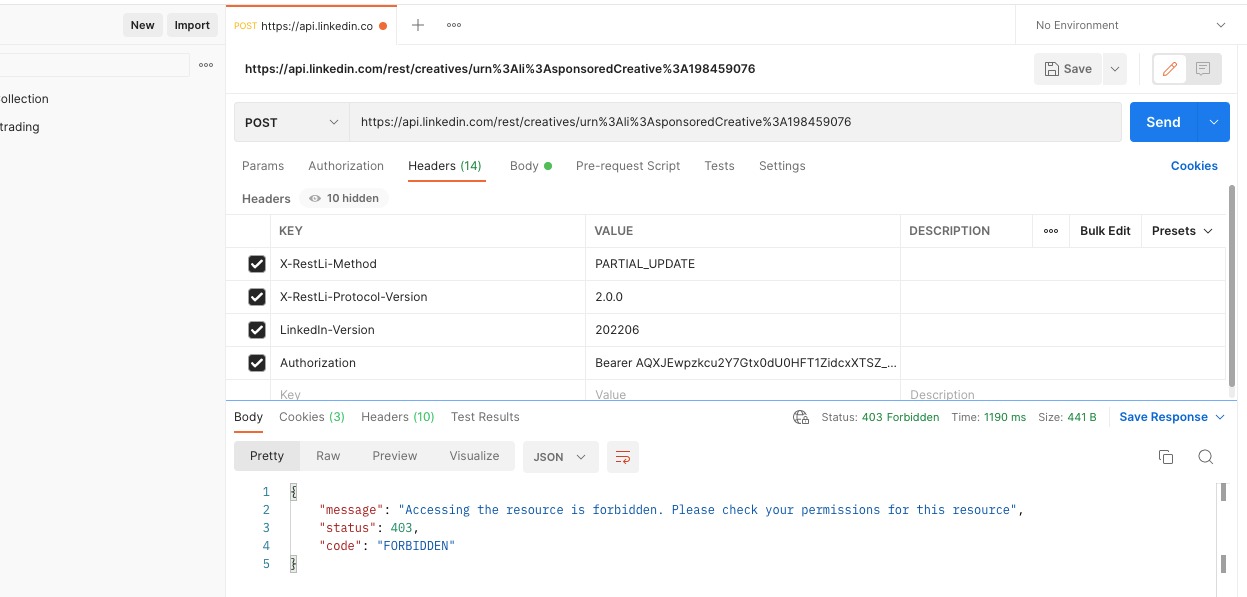Open more actions on the request tab
The width and height of the screenshot is (1247, 597).
[453, 24]
